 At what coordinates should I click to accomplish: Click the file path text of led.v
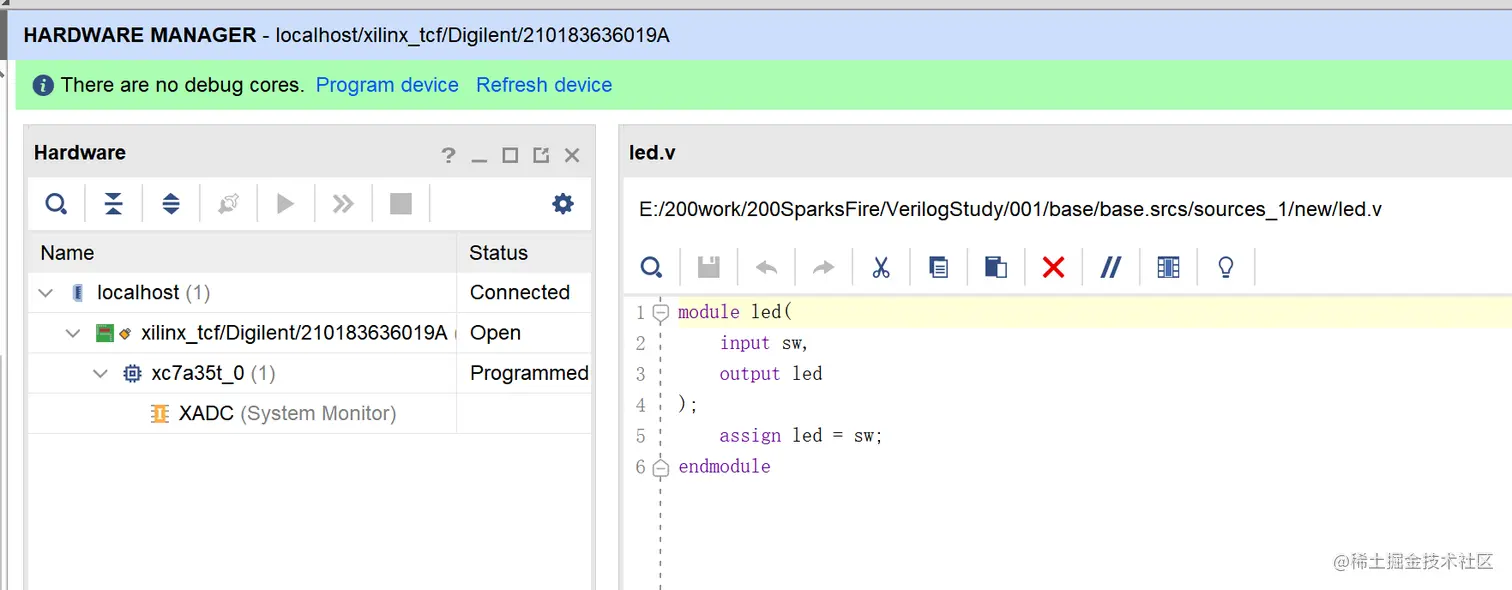[x=1010, y=209]
